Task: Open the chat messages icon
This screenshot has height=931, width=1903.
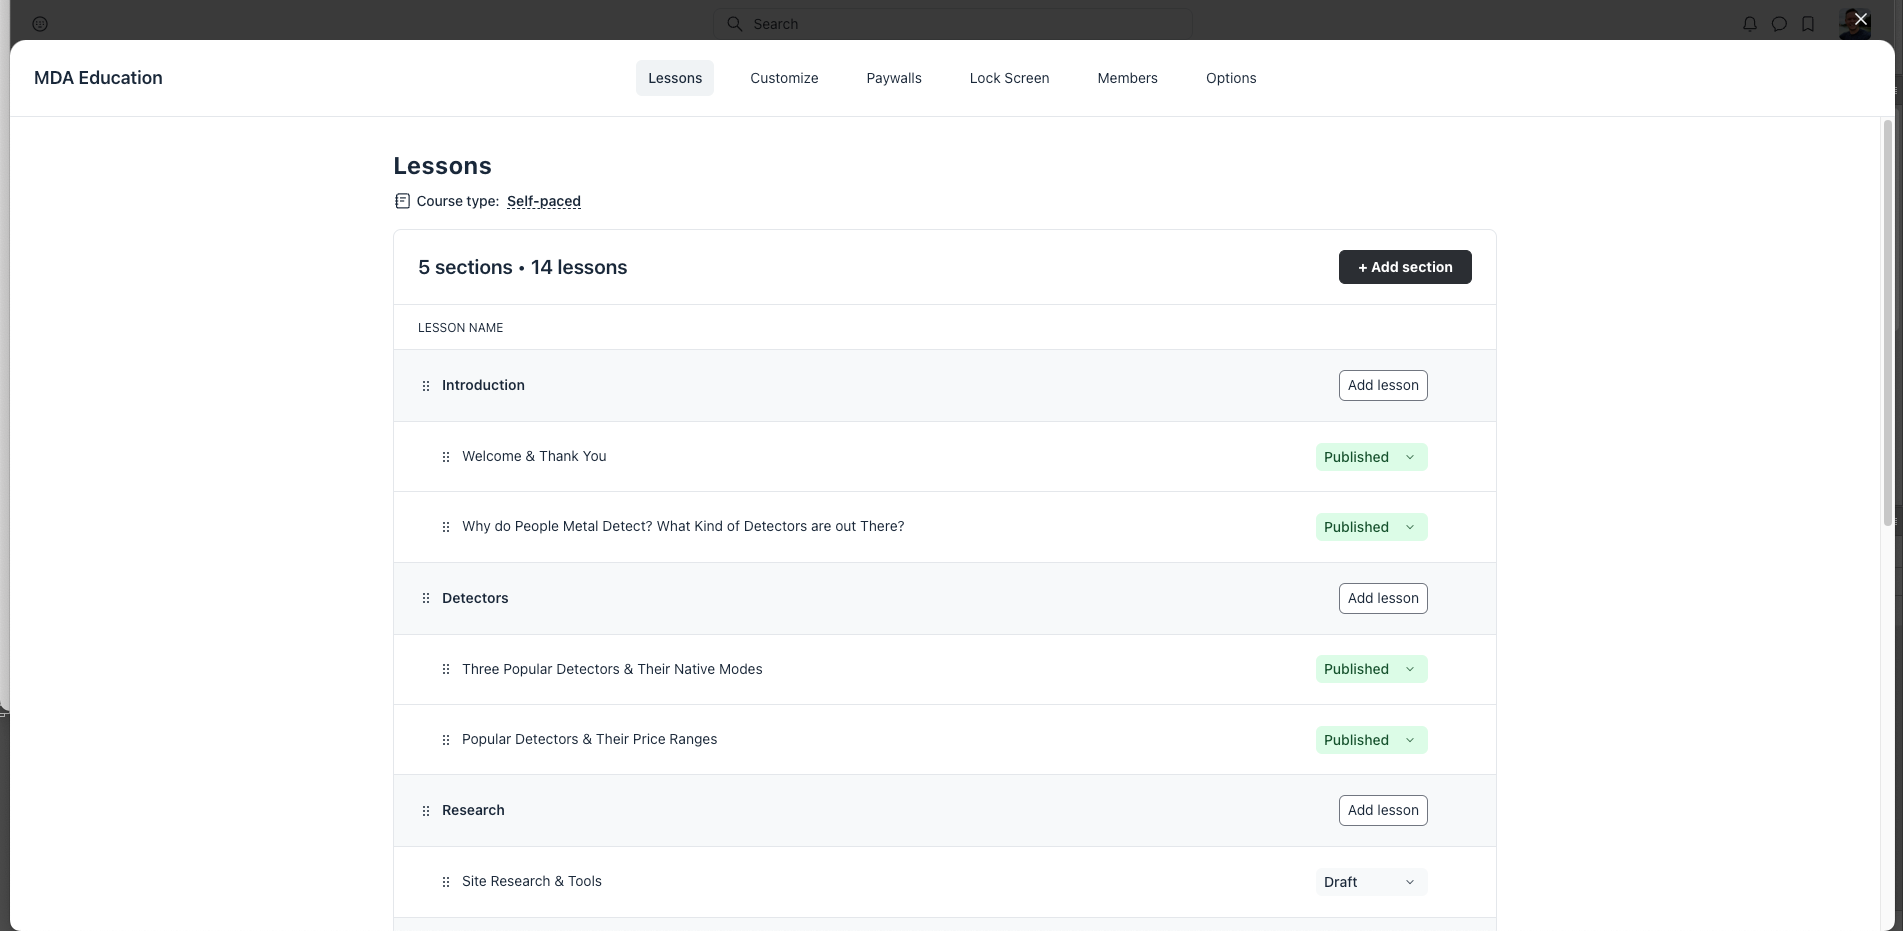Action: (x=1779, y=24)
